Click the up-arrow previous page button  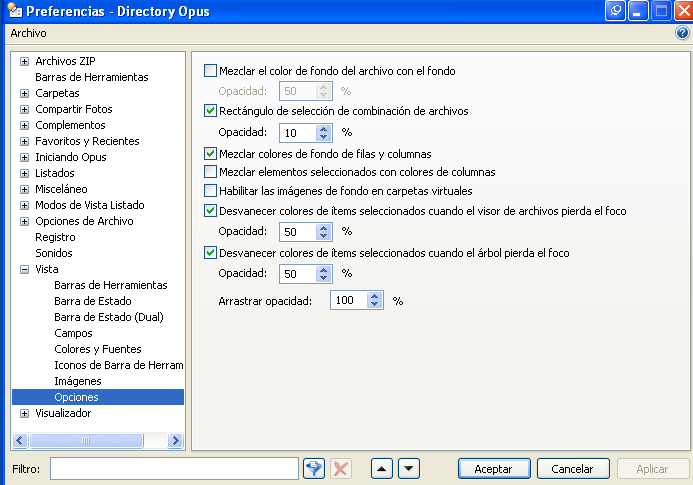(382, 469)
